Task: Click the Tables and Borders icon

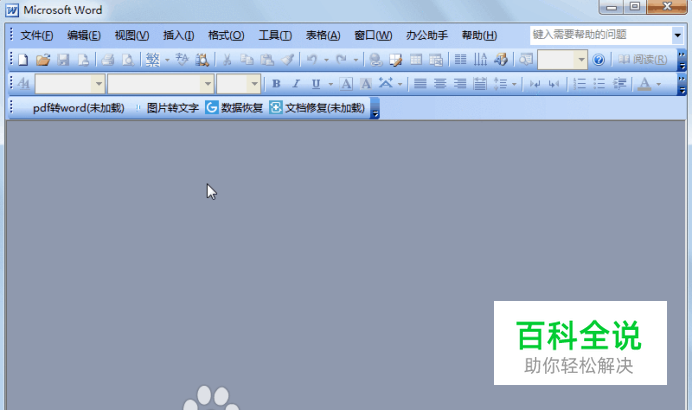Action: point(395,60)
